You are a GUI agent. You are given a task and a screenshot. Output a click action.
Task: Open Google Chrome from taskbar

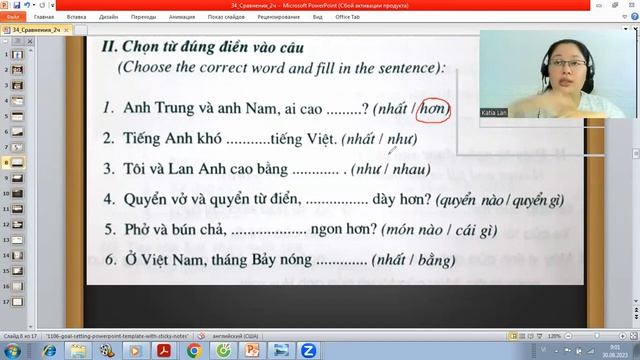point(194,351)
